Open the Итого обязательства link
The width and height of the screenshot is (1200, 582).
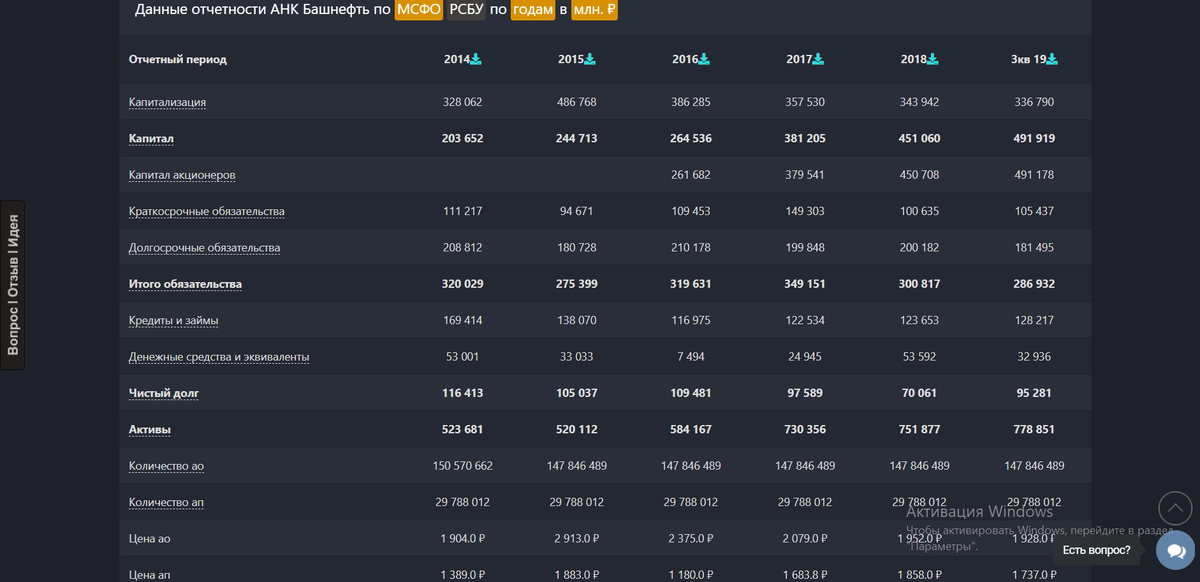pyautogui.click(x=185, y=284)
